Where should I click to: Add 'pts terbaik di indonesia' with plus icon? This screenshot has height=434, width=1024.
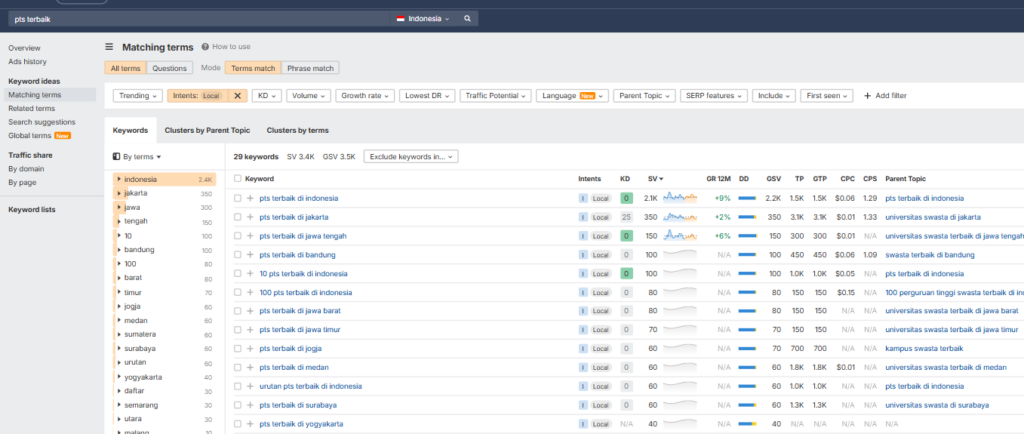tap(250, 198)
